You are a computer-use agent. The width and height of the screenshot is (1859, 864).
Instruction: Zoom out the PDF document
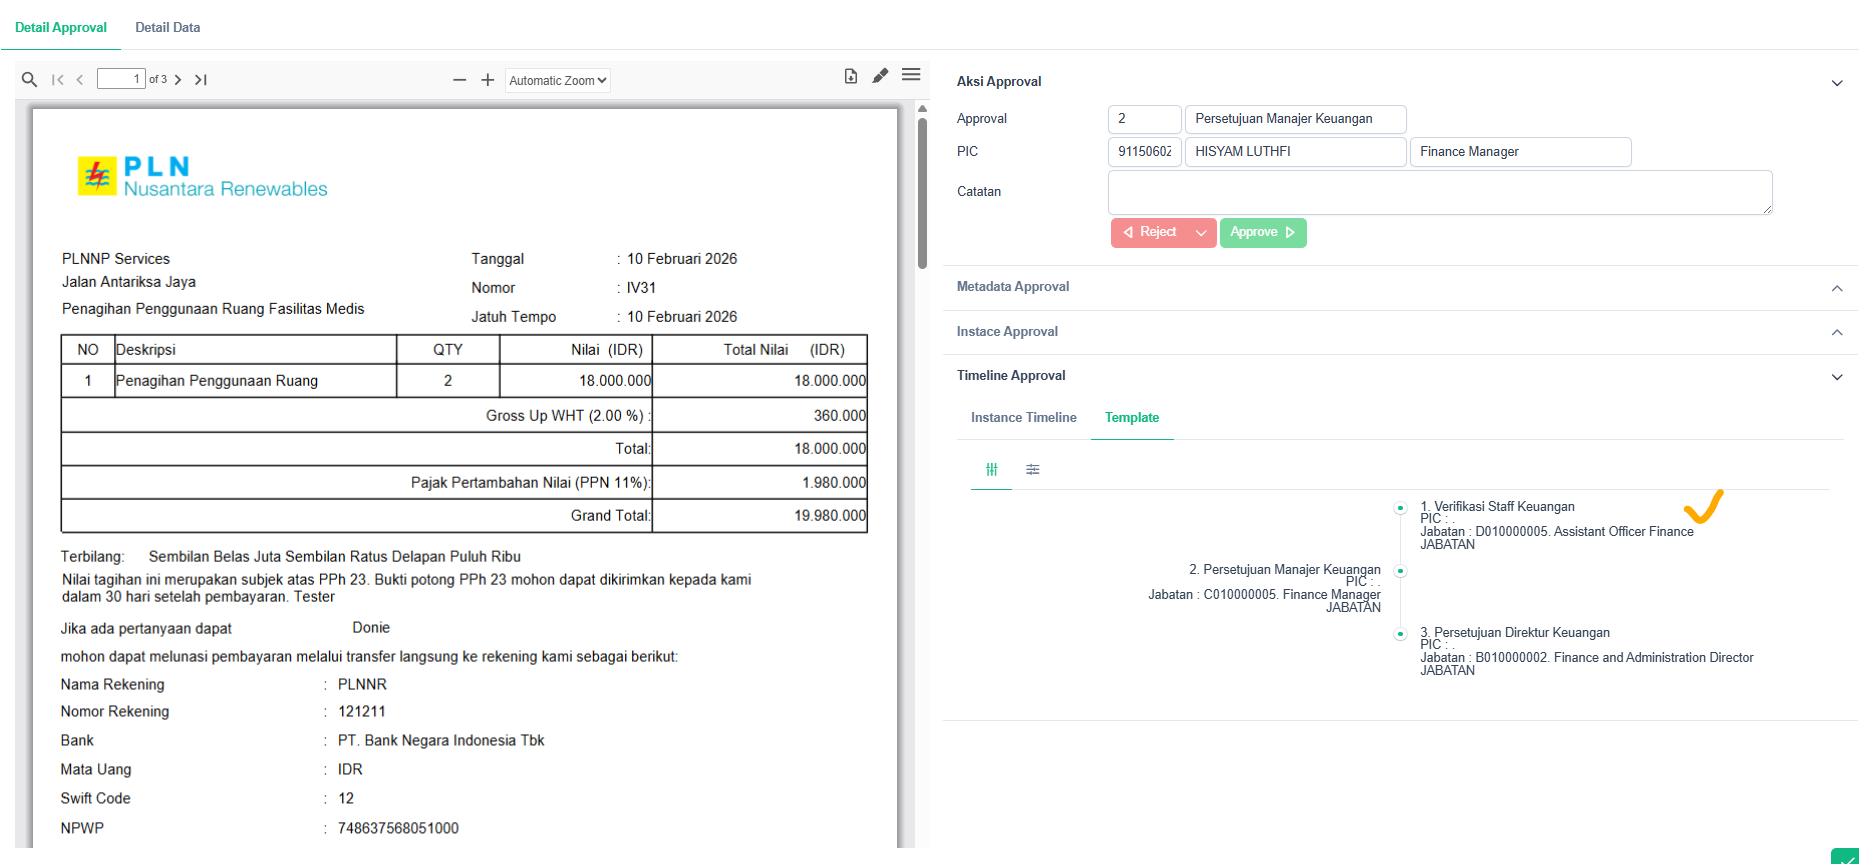click(x=459, y=80)
